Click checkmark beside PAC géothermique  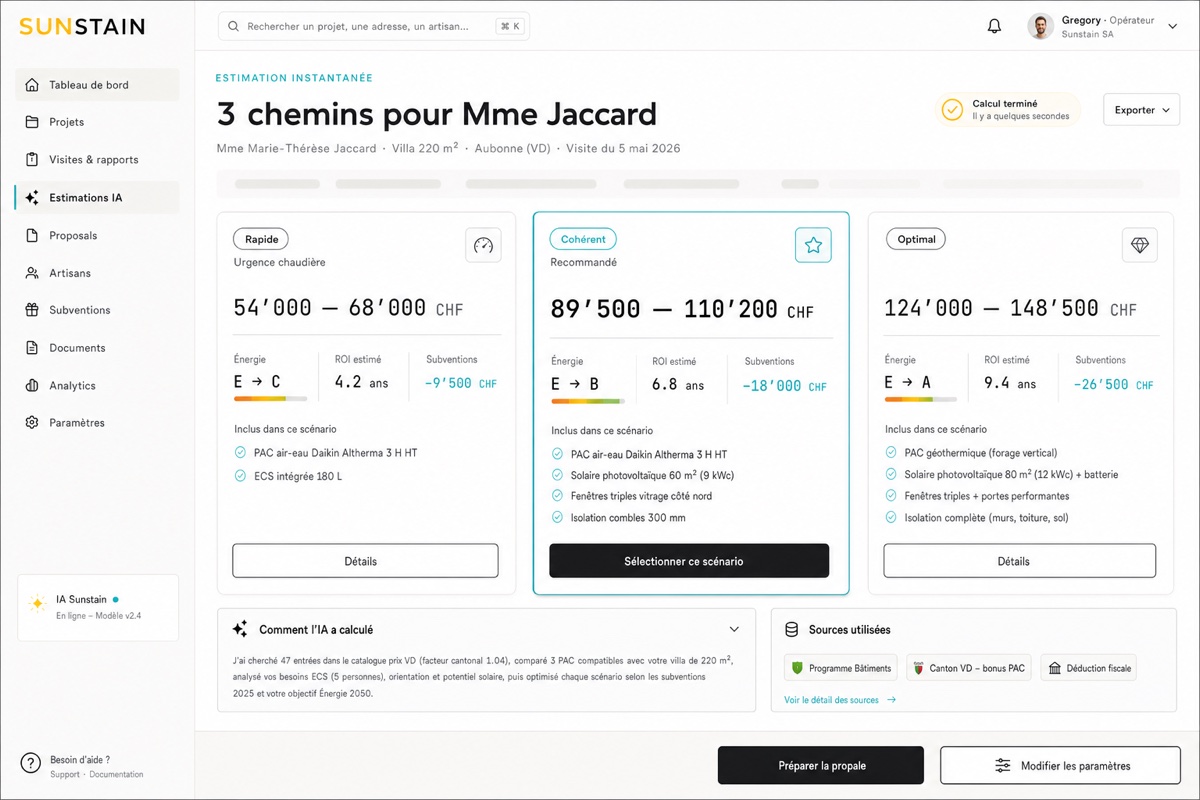[891, 453]
